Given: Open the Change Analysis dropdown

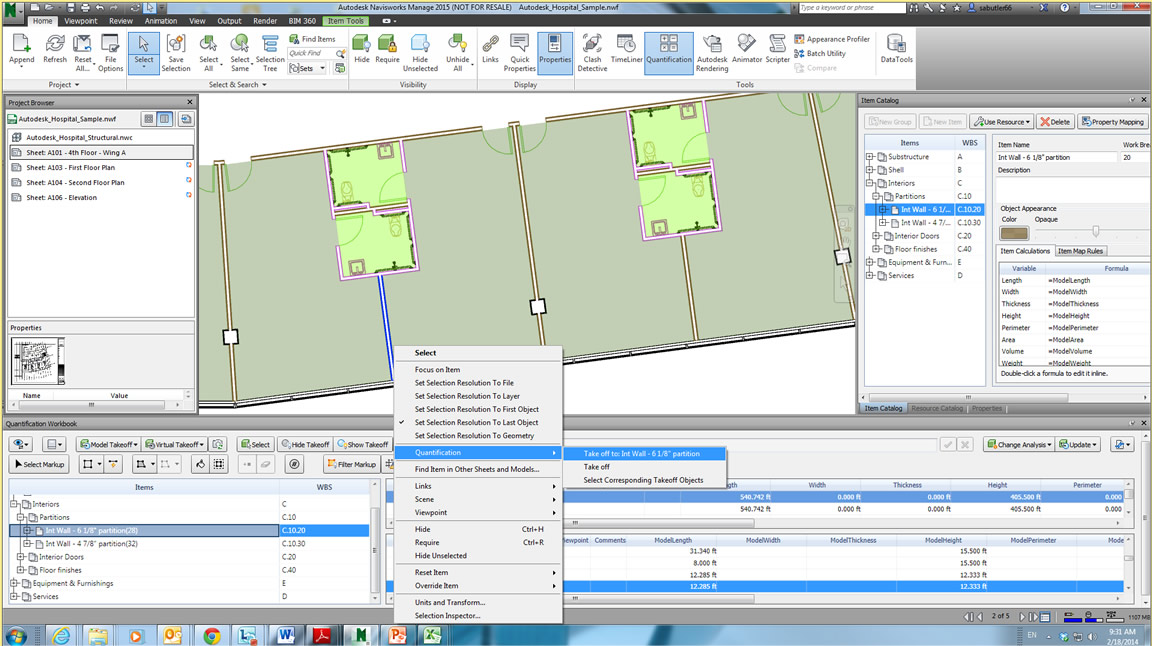Looking at the screenshot, I should (1019, 445).
